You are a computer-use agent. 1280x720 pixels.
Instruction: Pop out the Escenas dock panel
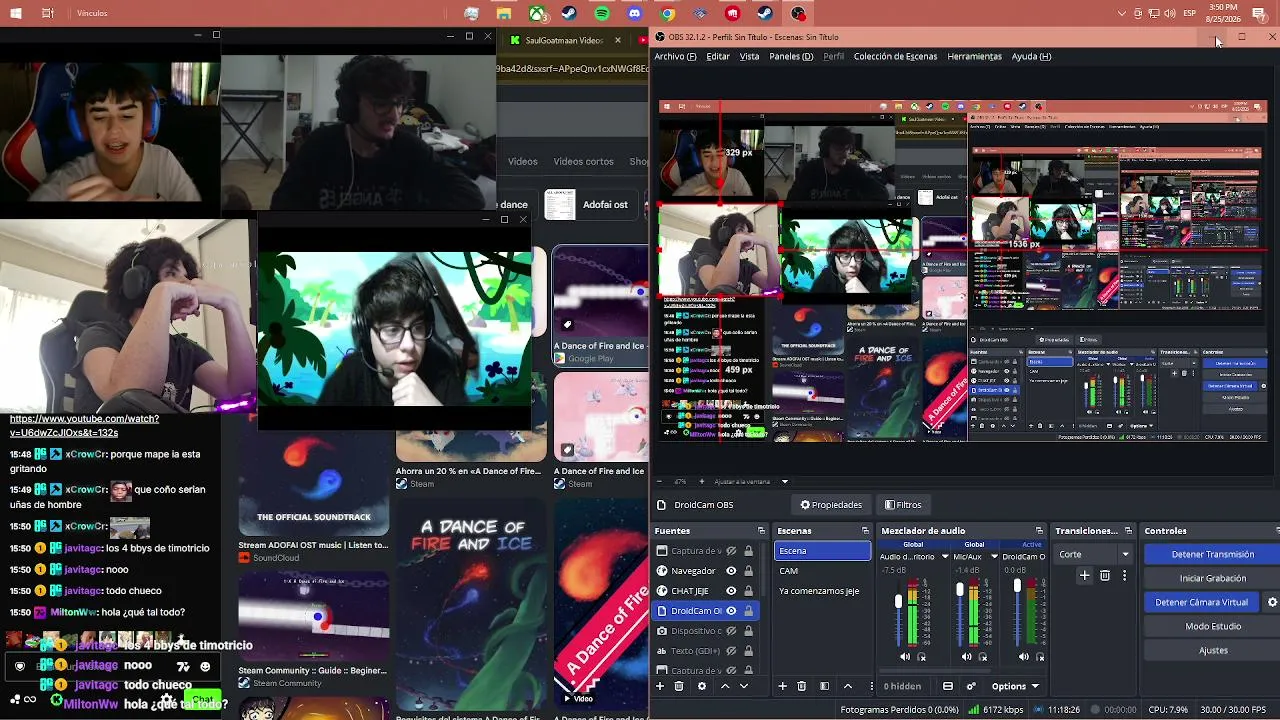[865, 531]
